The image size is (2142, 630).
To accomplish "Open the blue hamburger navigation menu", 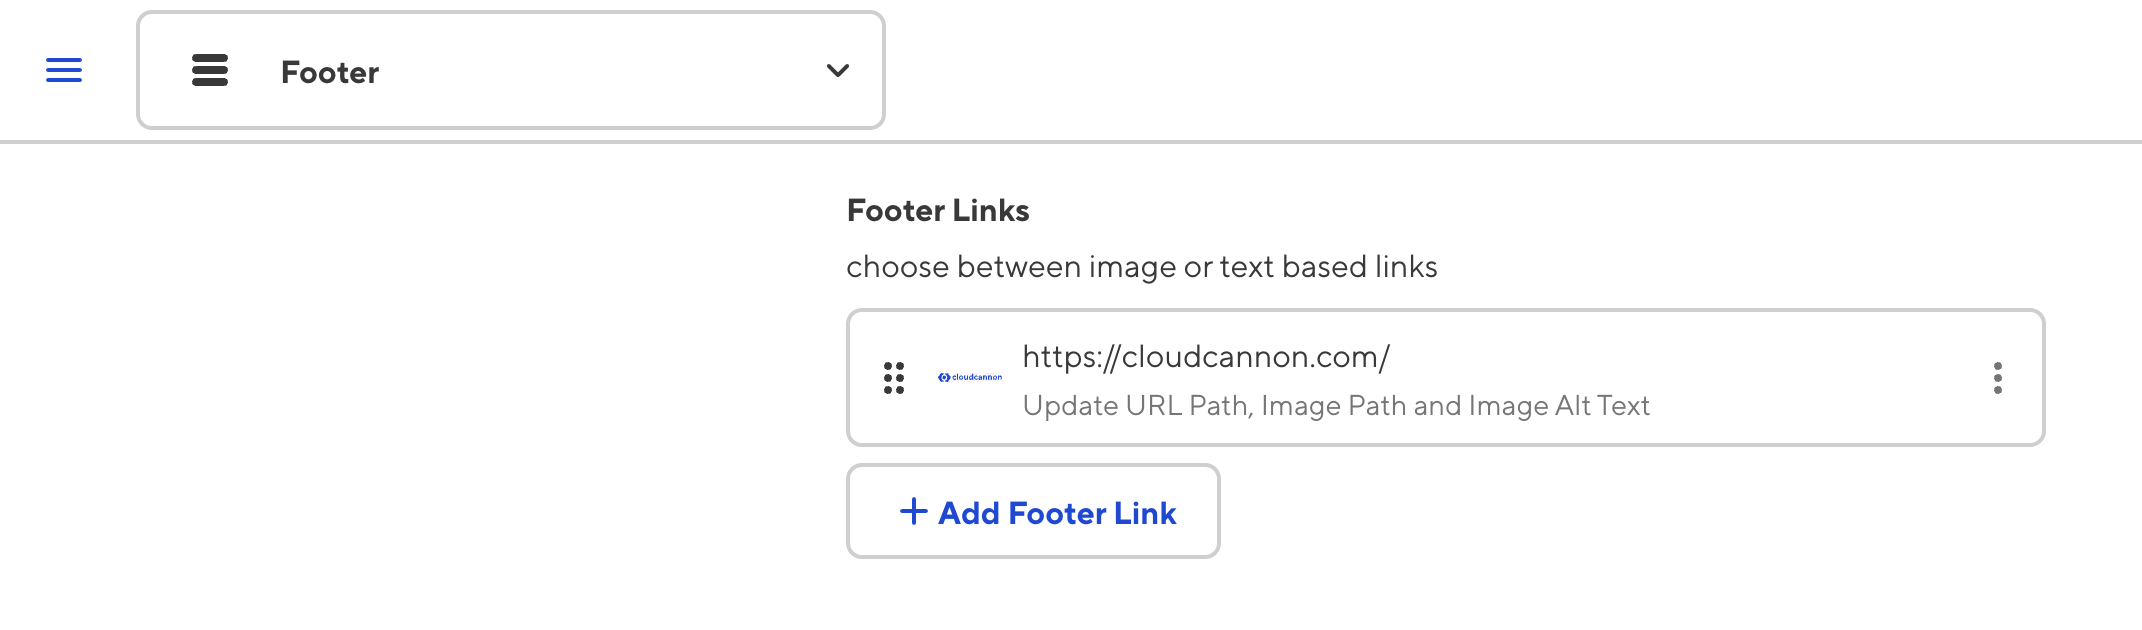I will (x=64, y=71).
